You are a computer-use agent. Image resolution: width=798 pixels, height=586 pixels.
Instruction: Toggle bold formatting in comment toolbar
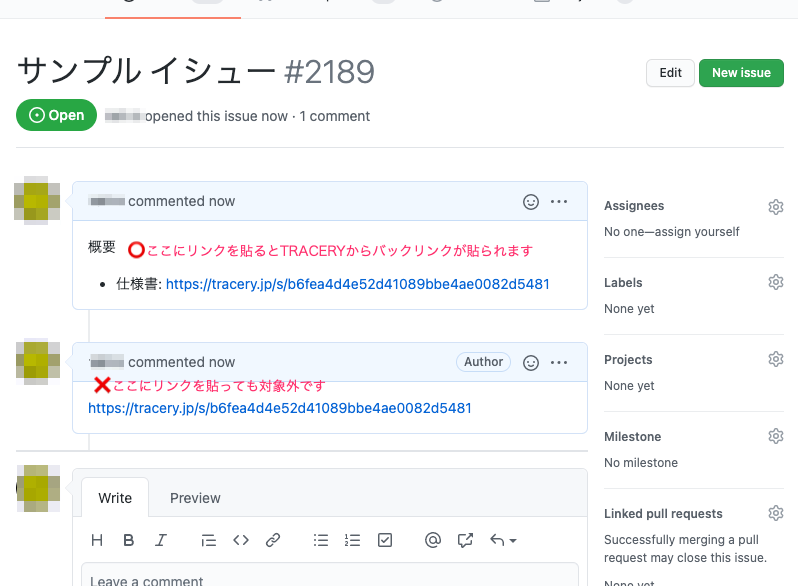129,540
